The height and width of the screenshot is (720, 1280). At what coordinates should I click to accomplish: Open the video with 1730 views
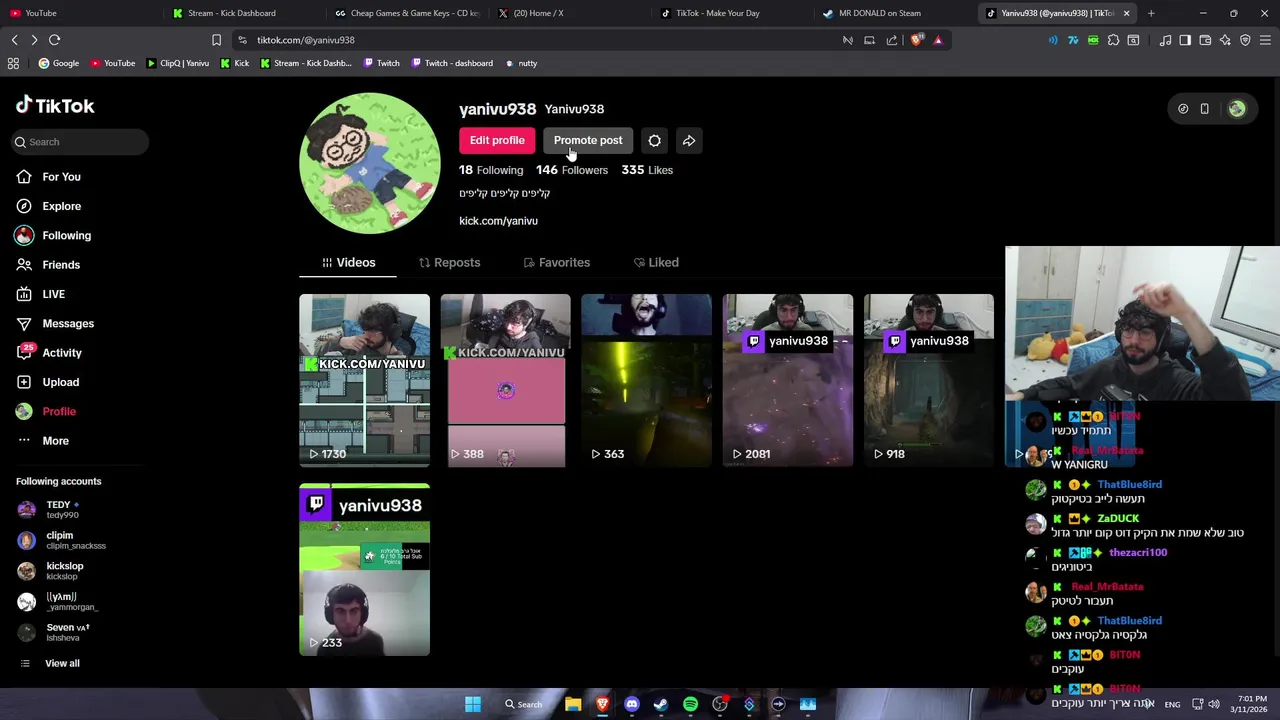(x=364, y=380)
